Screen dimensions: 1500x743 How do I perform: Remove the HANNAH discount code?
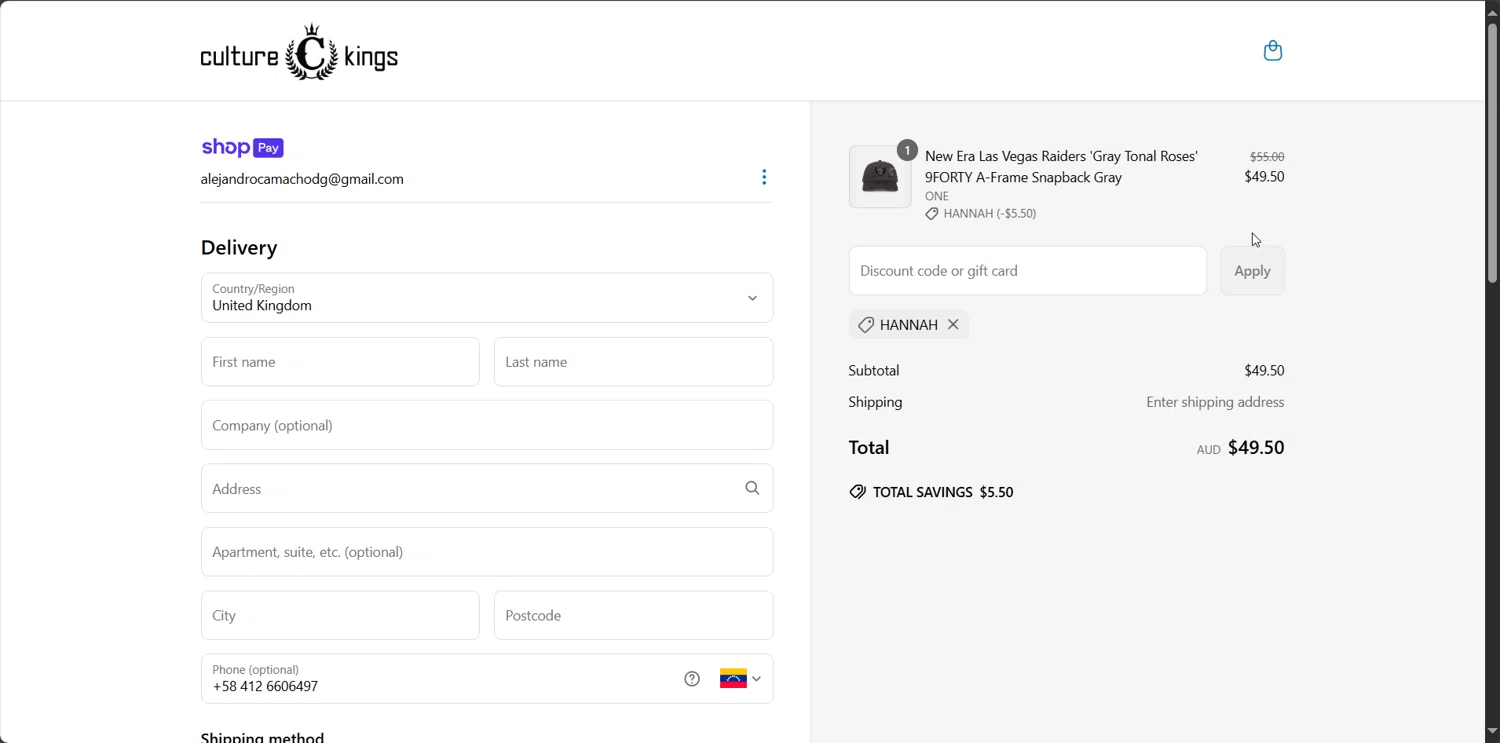click(953, 324)
